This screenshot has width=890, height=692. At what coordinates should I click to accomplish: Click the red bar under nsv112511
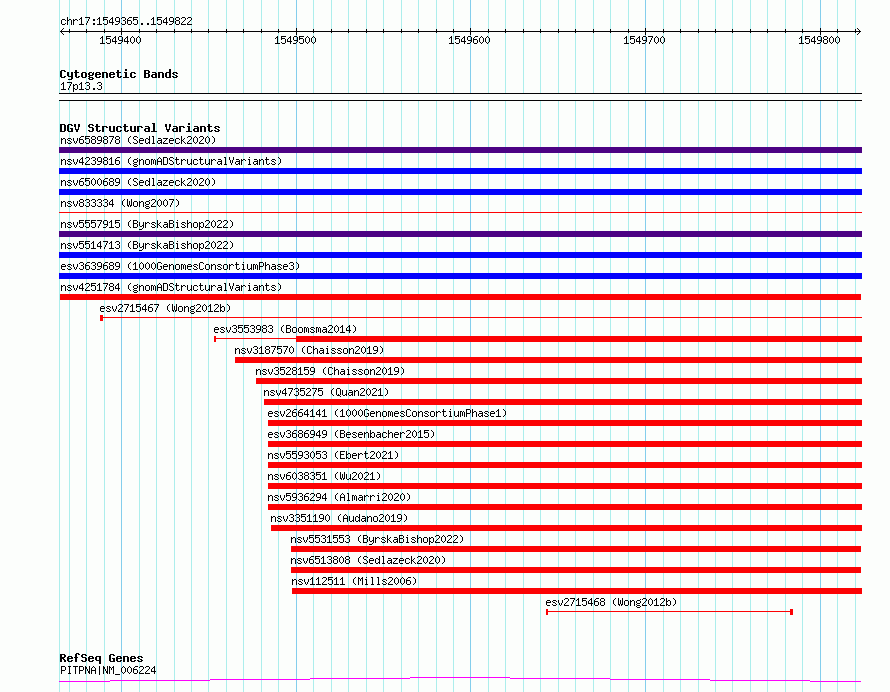(x=577, y=591)
